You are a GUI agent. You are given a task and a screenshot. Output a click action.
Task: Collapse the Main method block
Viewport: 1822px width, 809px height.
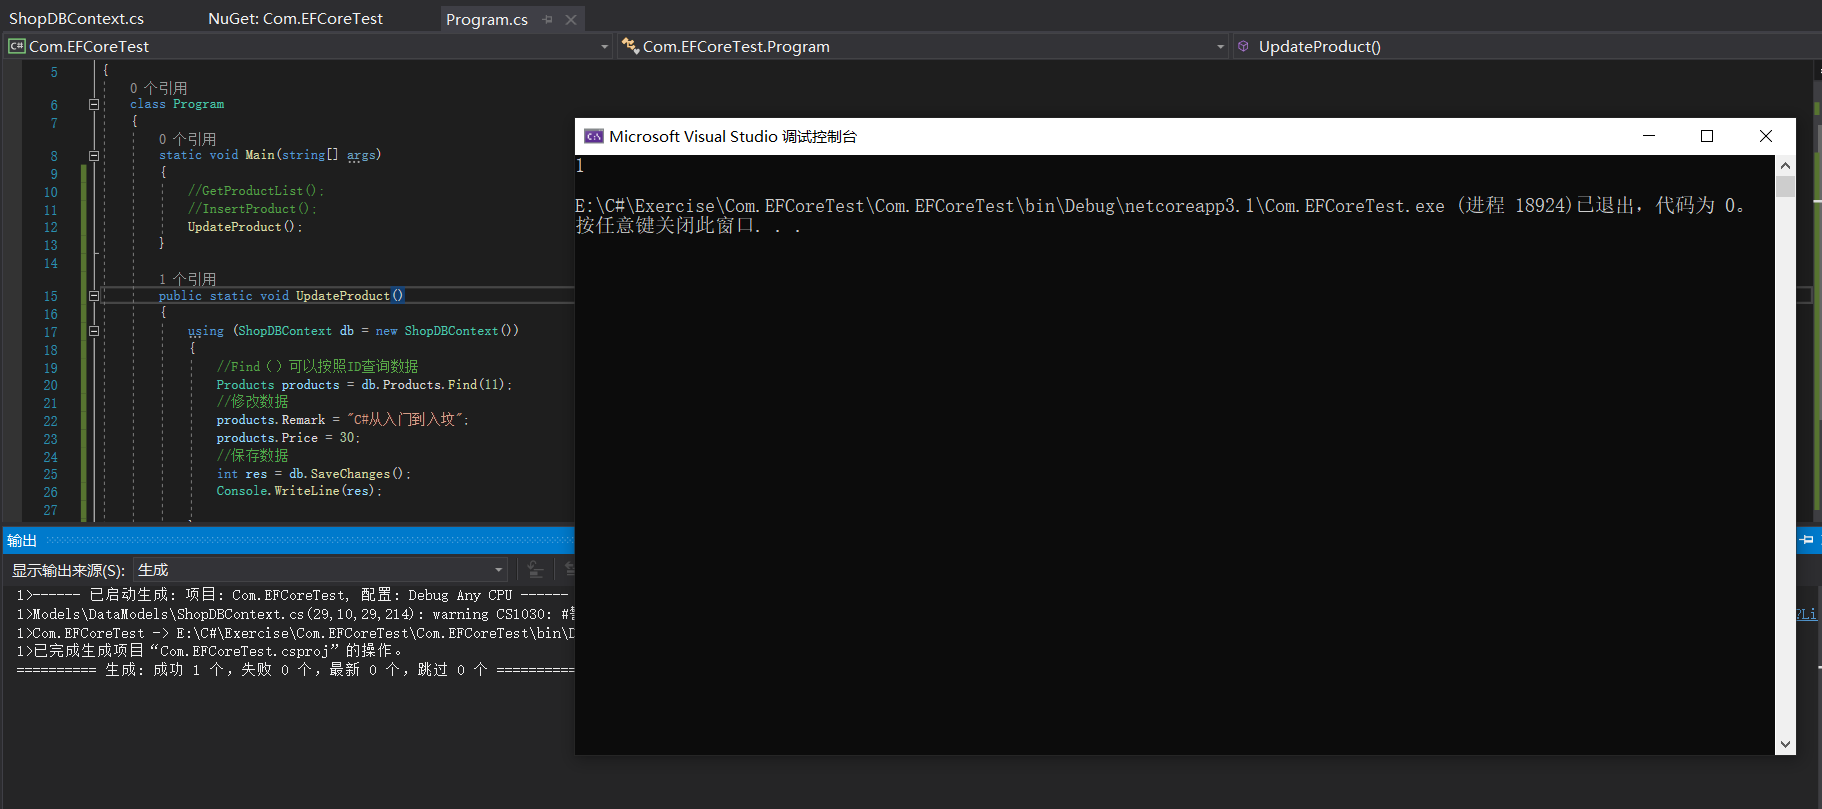94,156
